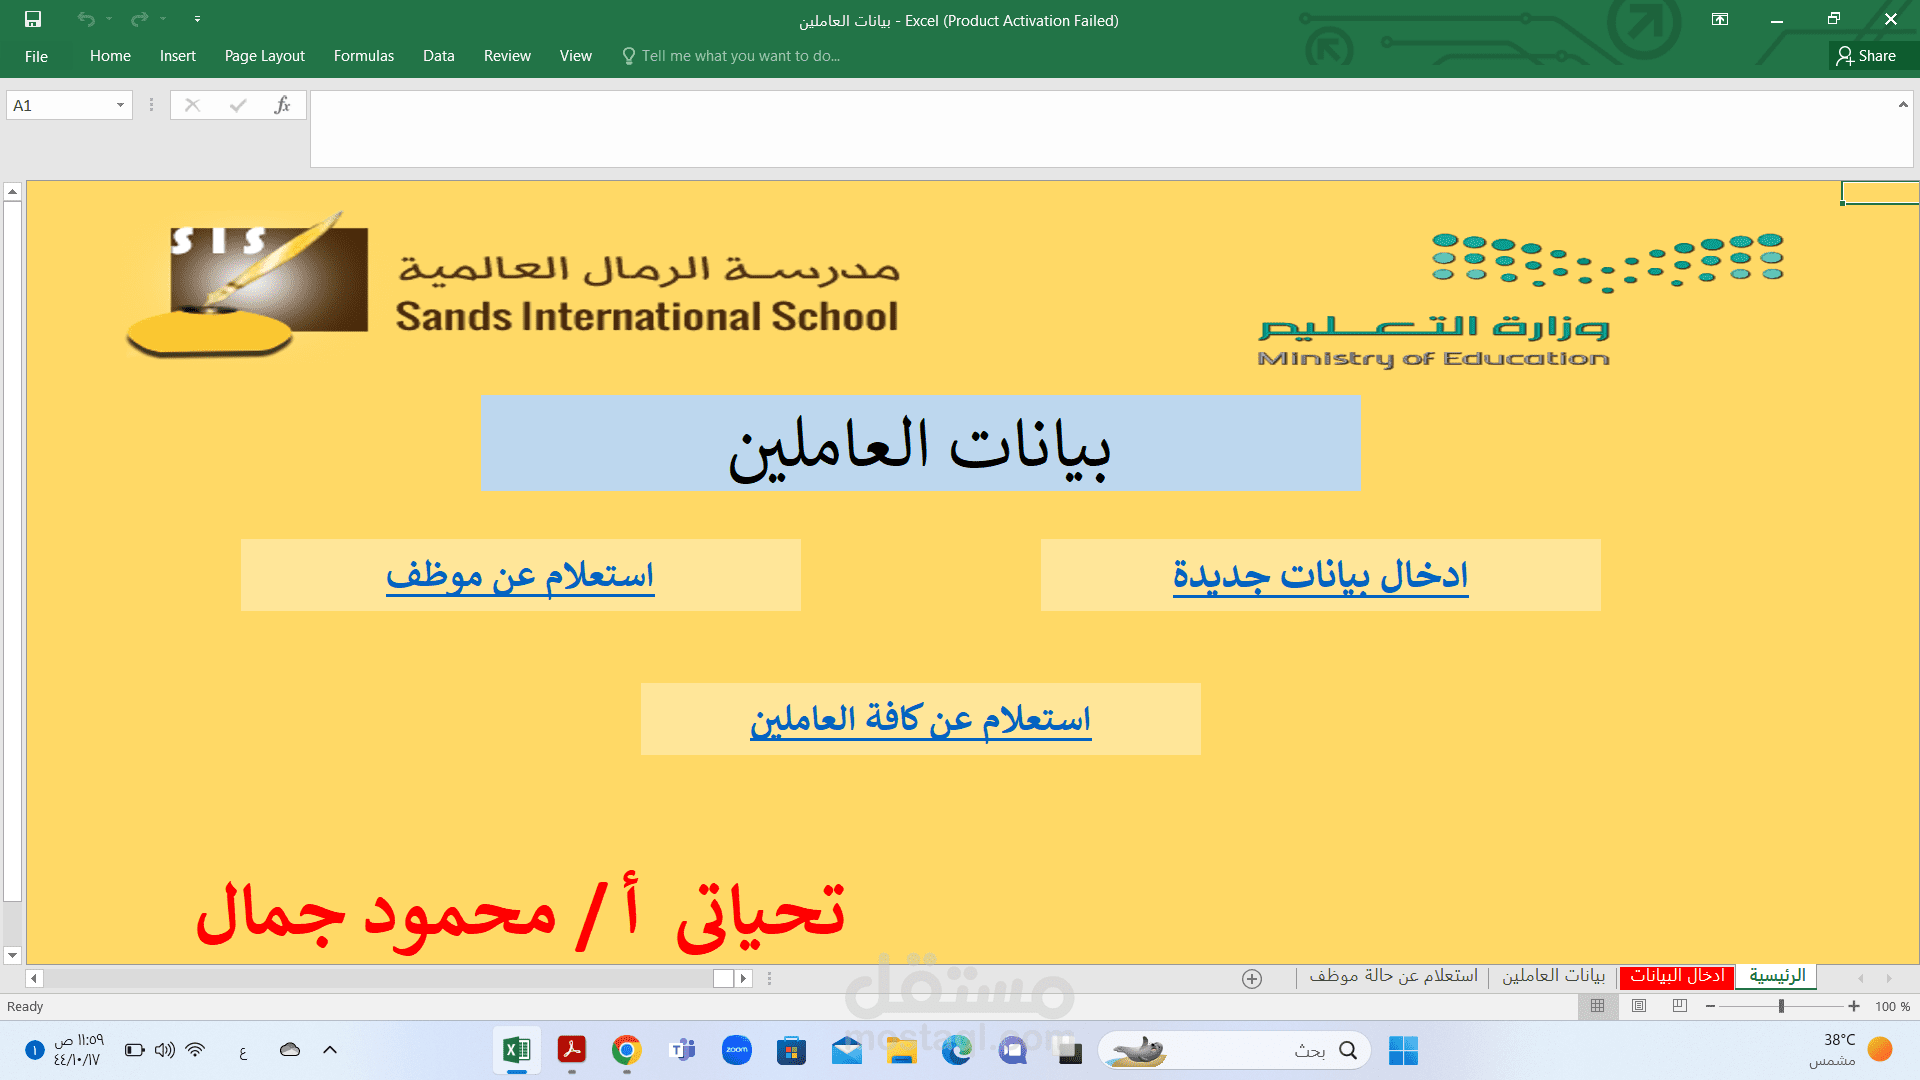1920x1080 pixels.
Task: Click the Enter checkmark icon in formula bar
Action: [238, 105]
